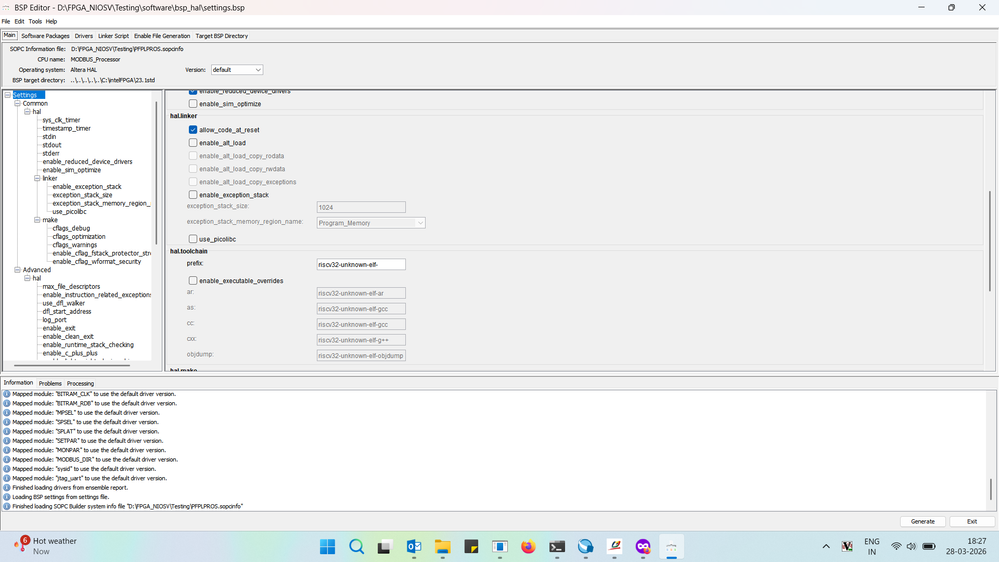Check enable_executable_overrides
Screen dimensions: 999x562
(192, 280)
